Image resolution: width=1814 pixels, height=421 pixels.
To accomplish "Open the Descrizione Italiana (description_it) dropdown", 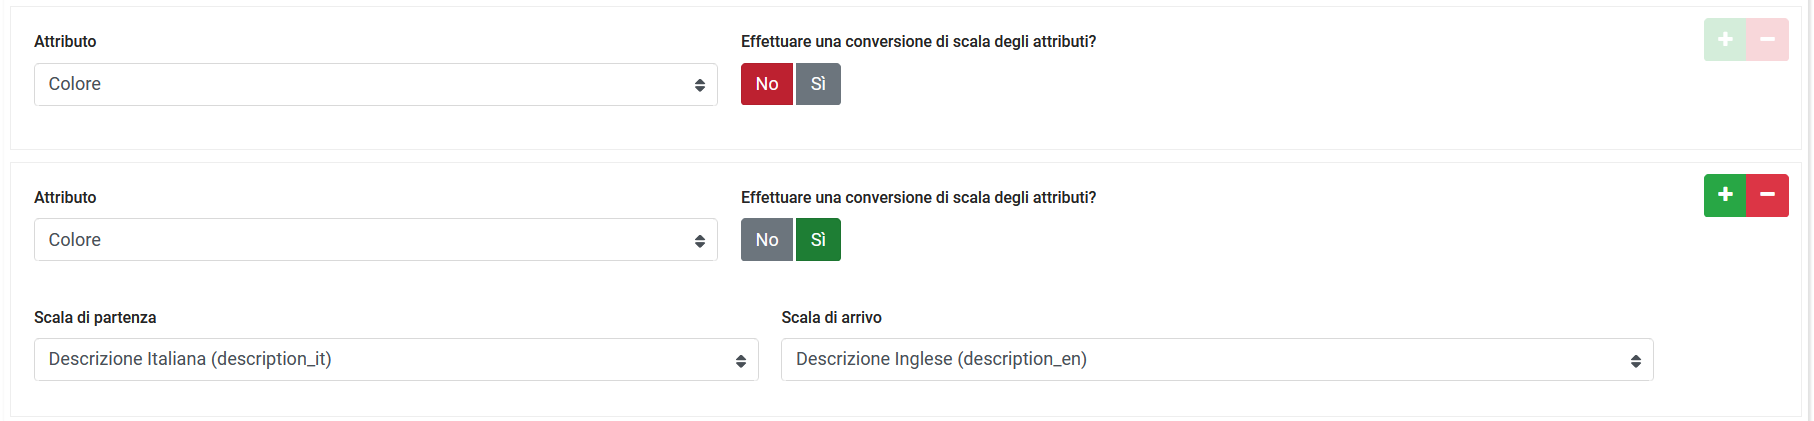I will pos(380,359).
